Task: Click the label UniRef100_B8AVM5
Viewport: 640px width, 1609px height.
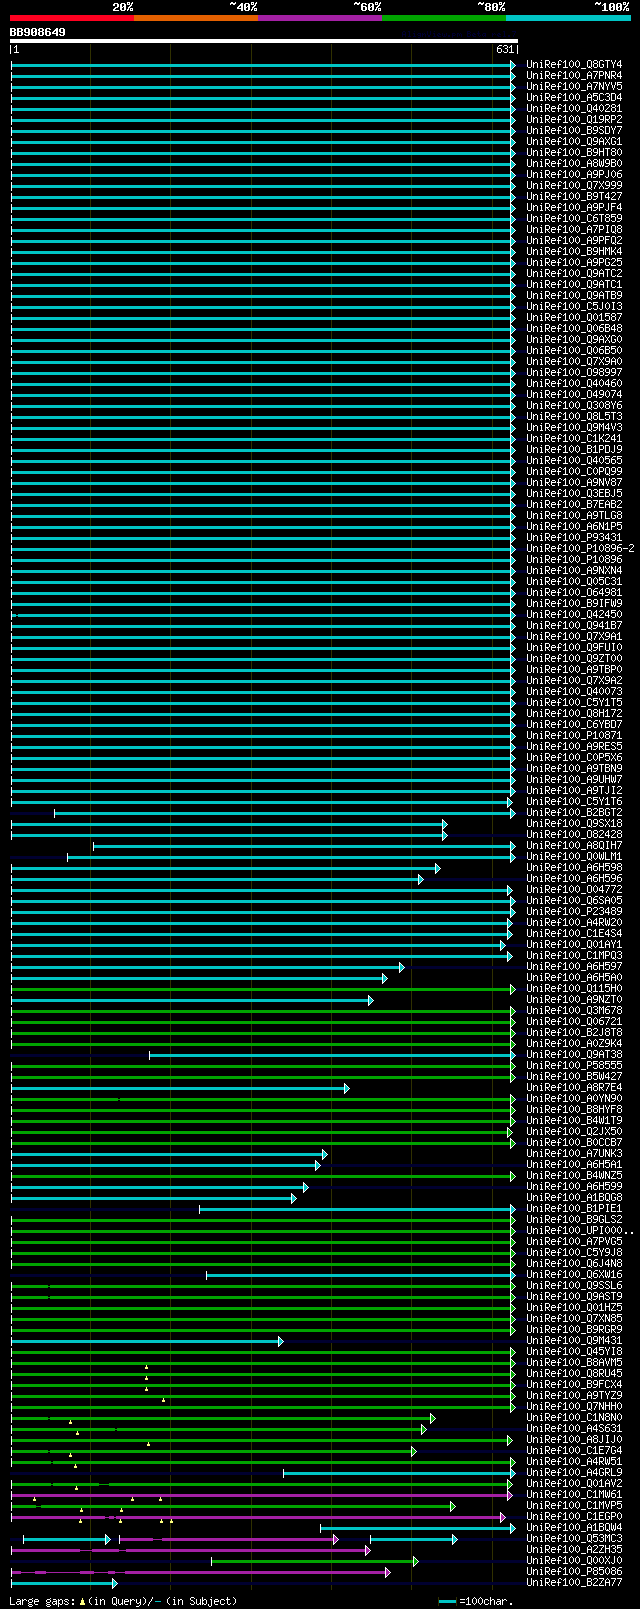Action: click(x=574, y=1363)
